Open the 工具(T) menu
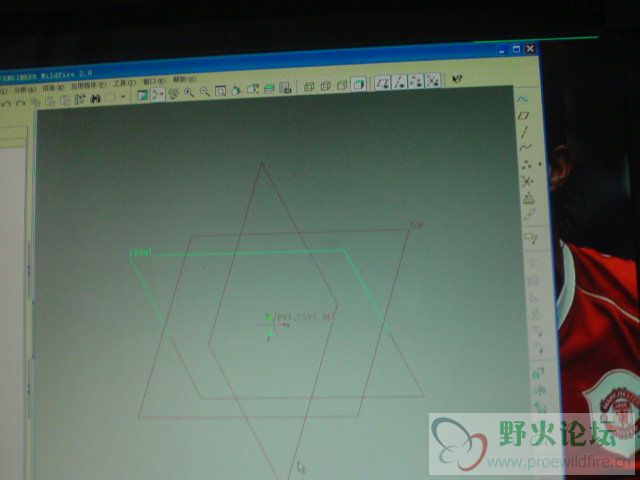Image resolution: width=640 pixels, height=480 pixels. click(124, 83)
